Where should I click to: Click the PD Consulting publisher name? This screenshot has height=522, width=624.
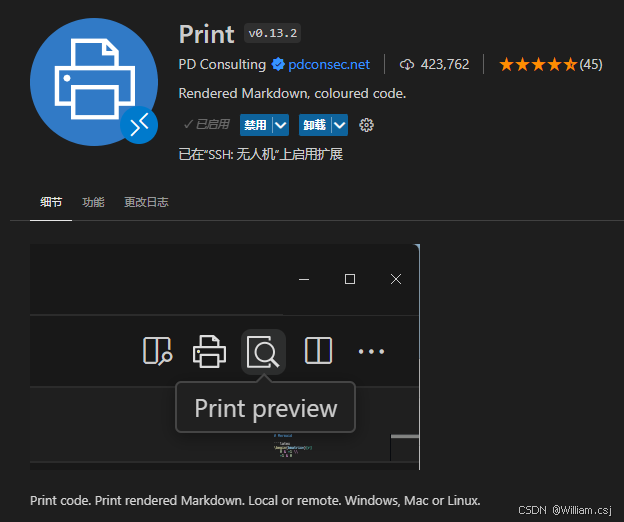tap(222, 64)
